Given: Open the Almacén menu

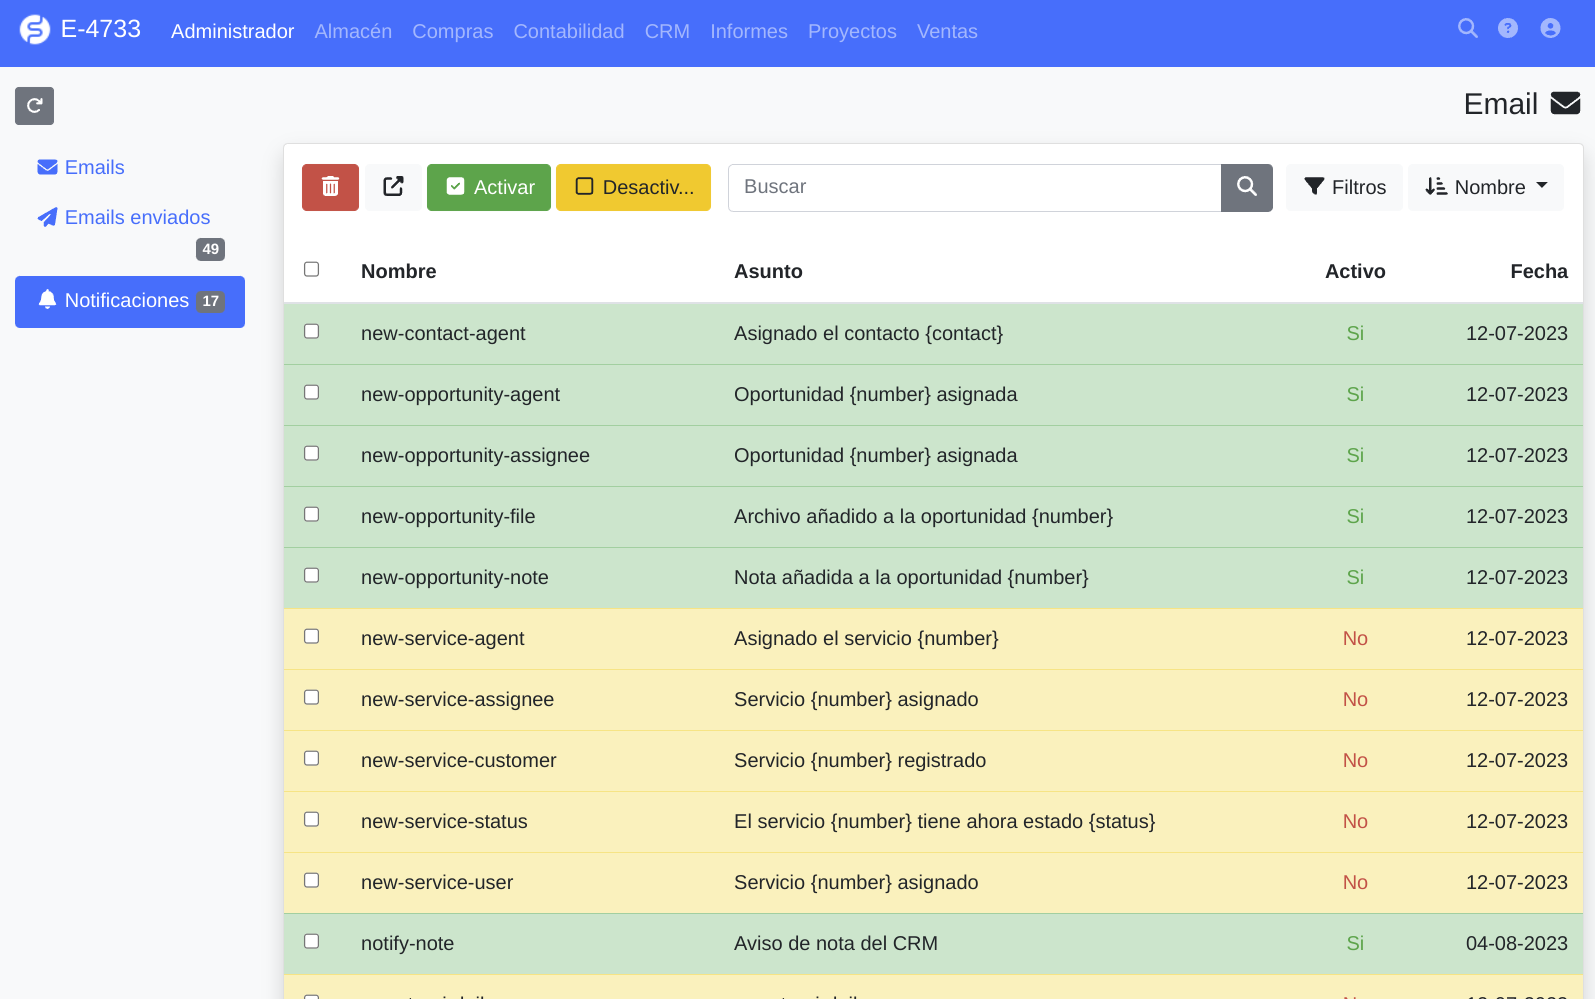Looking at the screenshot, I should tap(353, 31).
